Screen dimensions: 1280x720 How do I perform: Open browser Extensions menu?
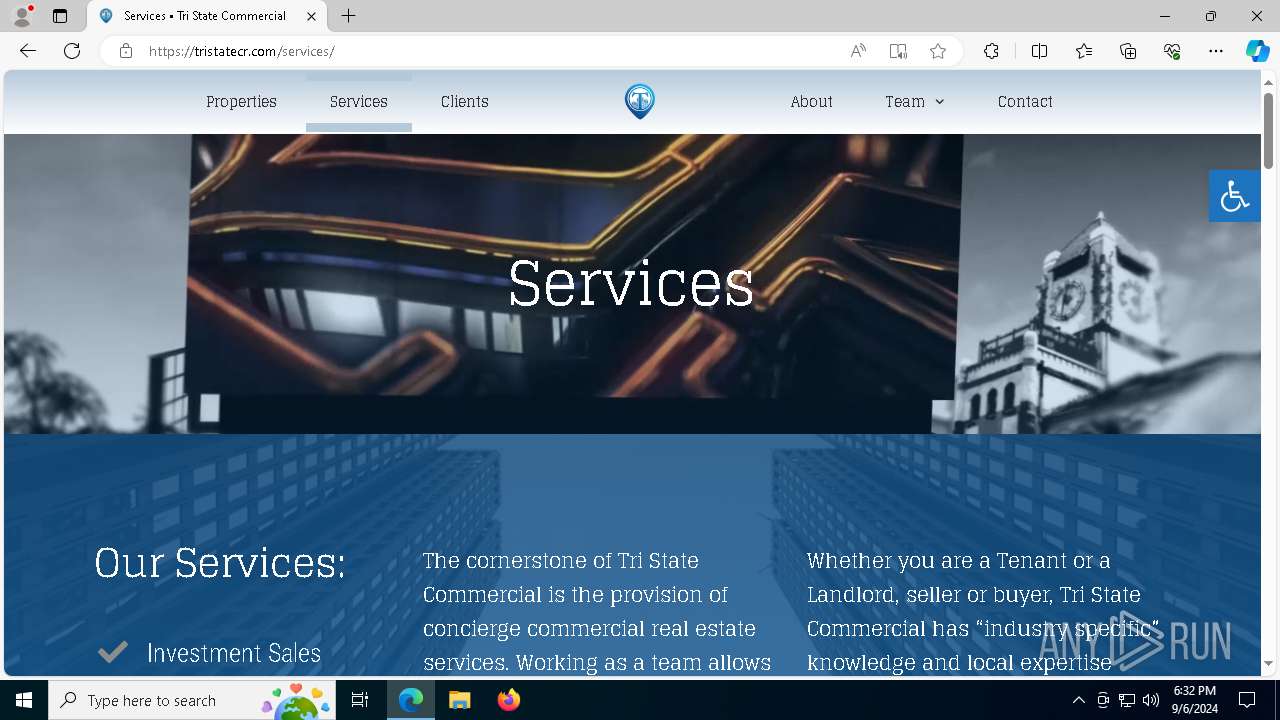click(x=991, y=51)
